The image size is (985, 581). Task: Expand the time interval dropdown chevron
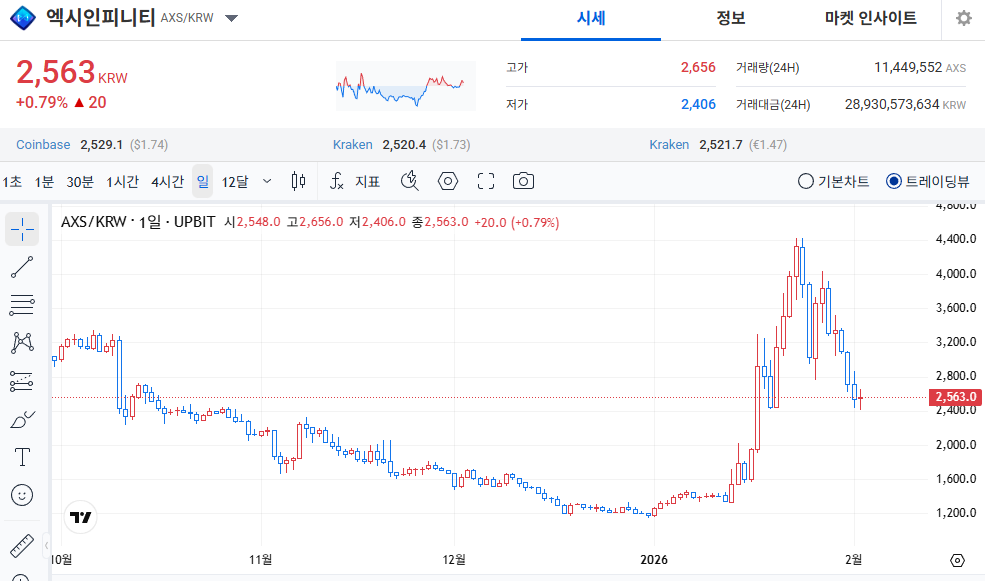266,181
